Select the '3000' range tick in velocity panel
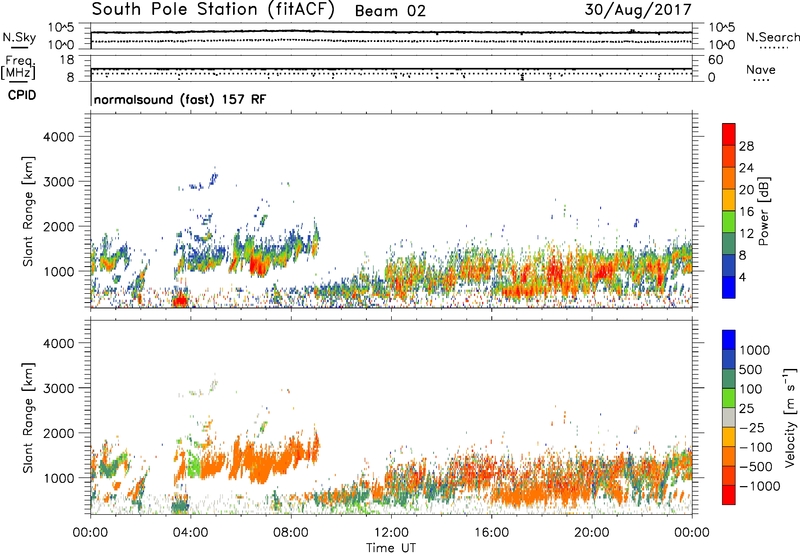 coord(58,388)
